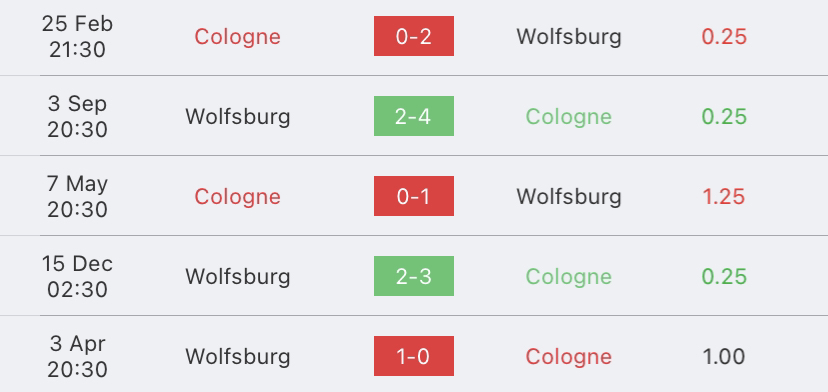
Task: Select Cologne in the 15 Dec match
Action: click(x=569, y=277)
